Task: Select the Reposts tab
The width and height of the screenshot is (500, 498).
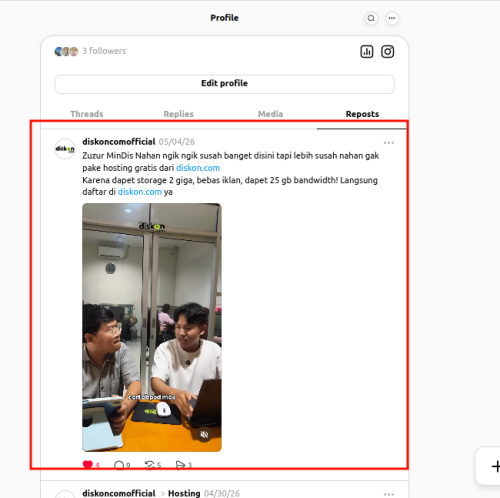Action: click(362, 114)
